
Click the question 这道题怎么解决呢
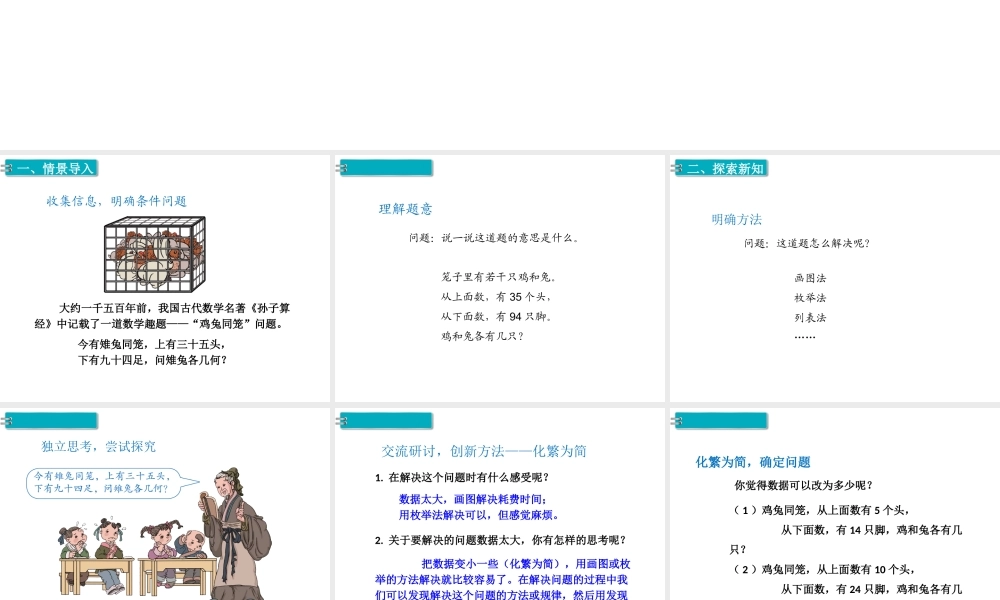[806, 243]
